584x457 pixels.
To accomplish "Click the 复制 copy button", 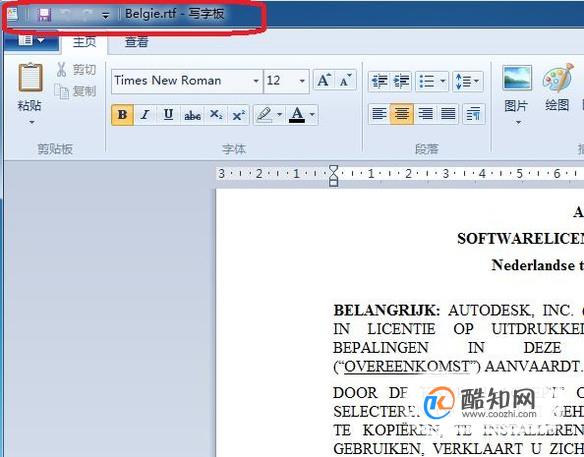I will pos(76,91).
